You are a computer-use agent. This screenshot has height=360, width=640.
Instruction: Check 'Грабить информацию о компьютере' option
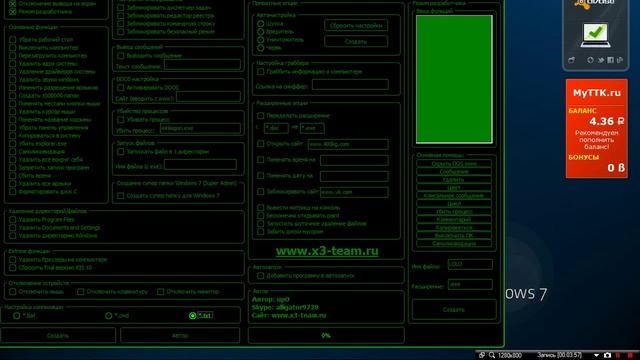(261, 71)
